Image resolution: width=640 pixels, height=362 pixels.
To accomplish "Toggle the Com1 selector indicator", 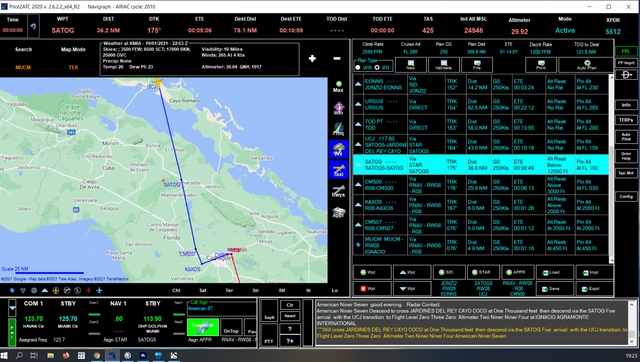I will pos(94,314).
